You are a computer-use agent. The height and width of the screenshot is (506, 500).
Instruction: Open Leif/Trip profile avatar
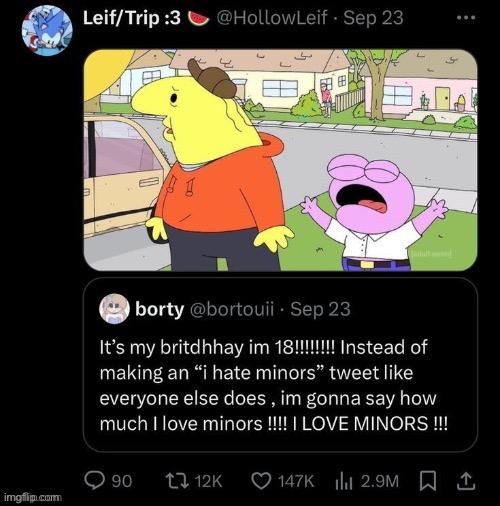point(47,31)
